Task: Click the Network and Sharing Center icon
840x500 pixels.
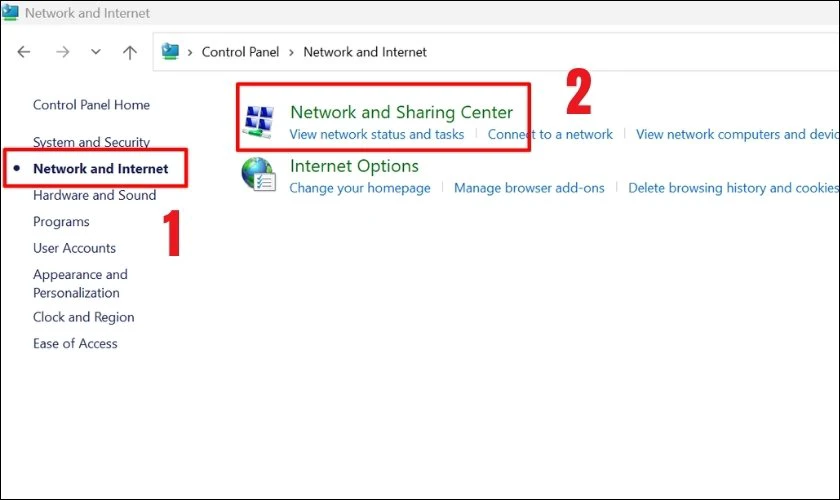Action: [x=259, y=122]
